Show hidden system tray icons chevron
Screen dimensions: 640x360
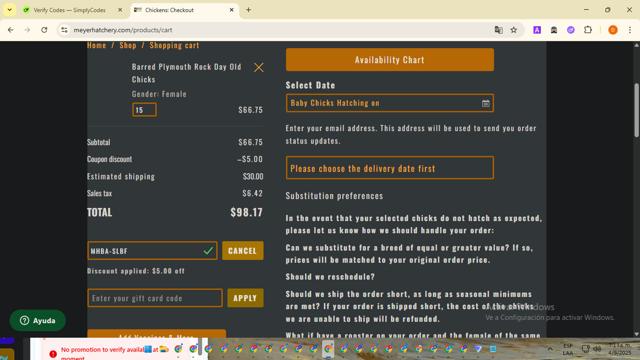(x=550, y=349)
